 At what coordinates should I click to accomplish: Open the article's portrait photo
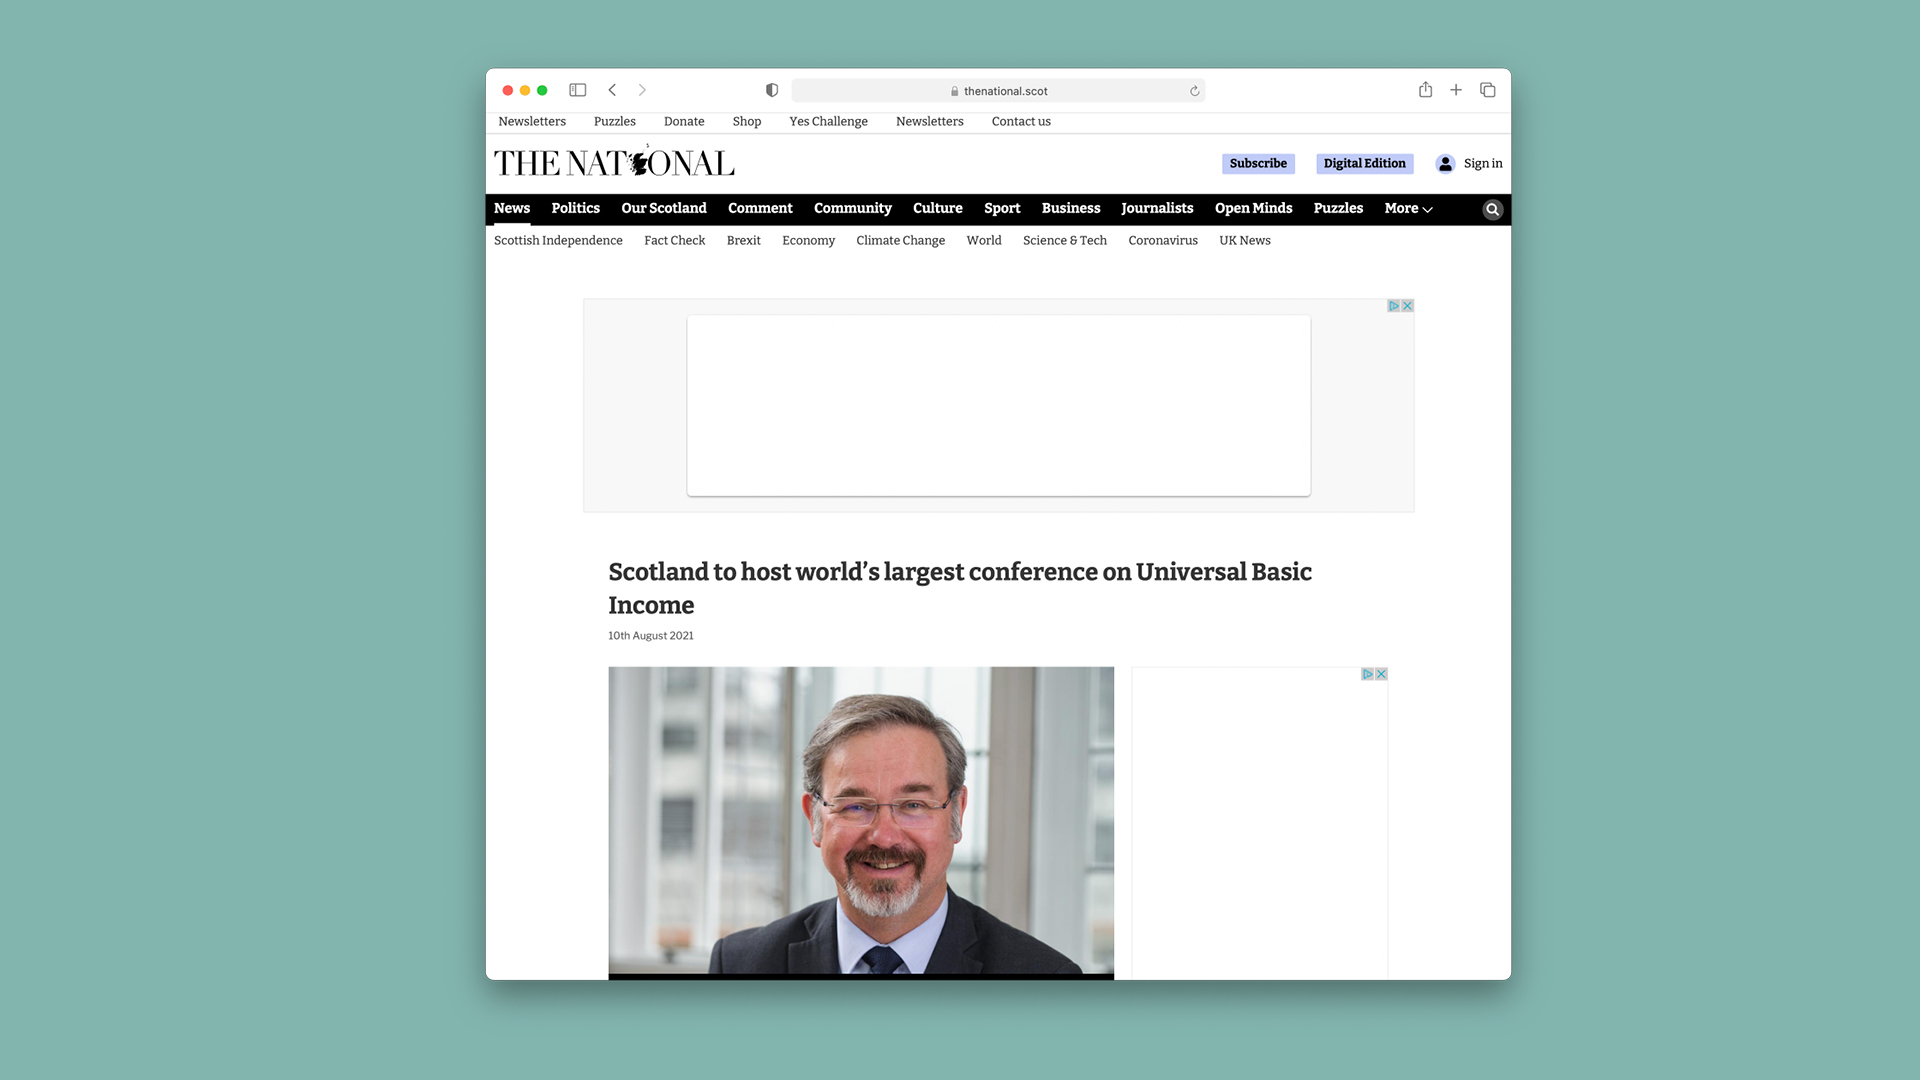coord(860,820)
